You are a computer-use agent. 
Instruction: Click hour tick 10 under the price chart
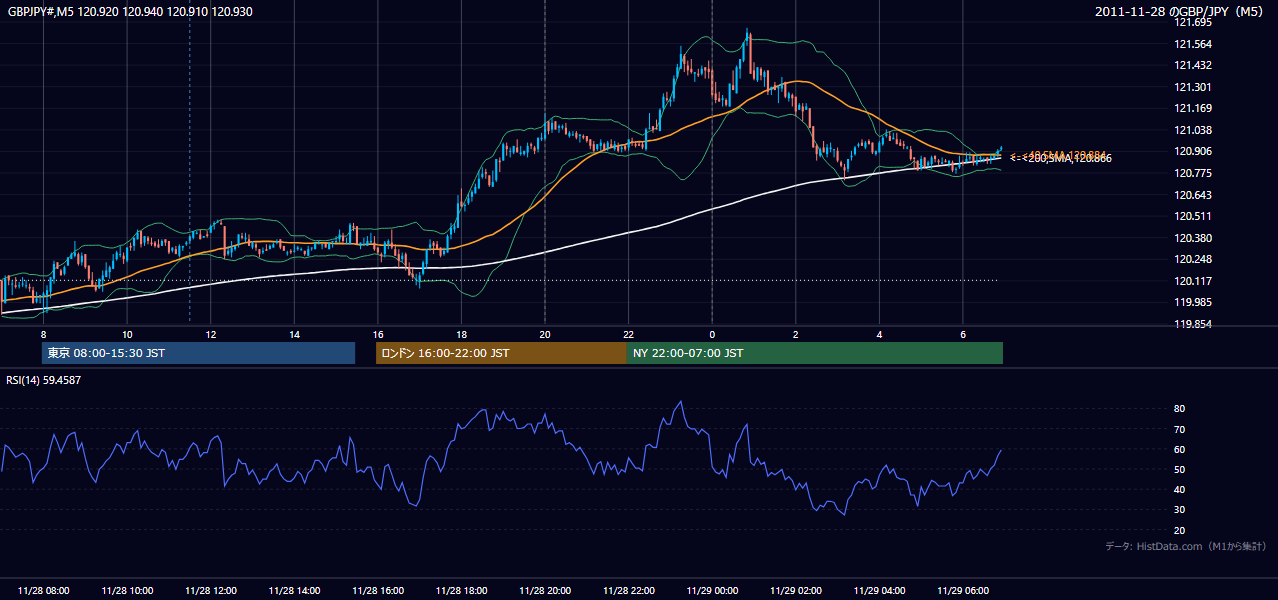(127, 334)
